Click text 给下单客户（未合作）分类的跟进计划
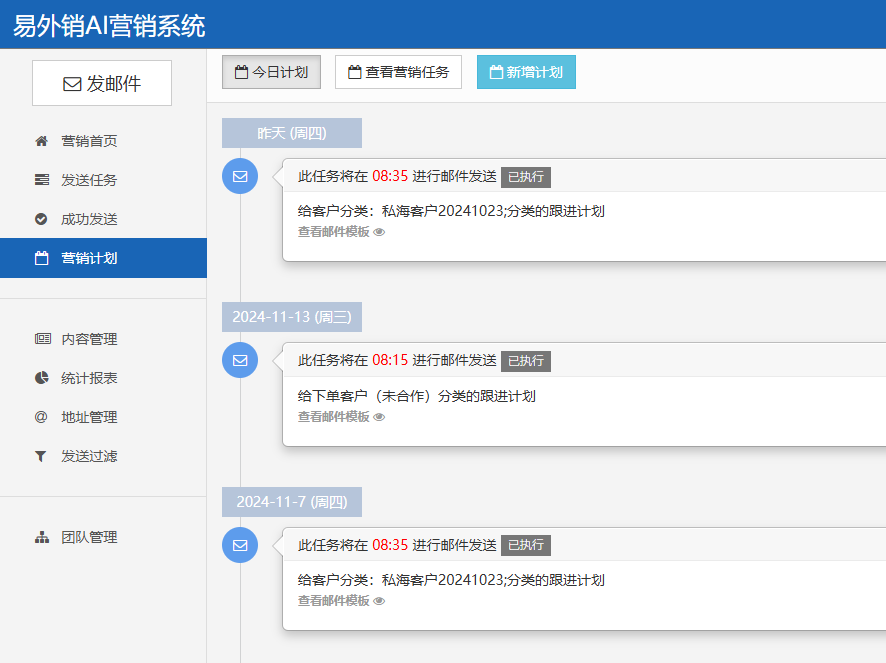This screenshot has height=663, width=886. (x=416, y=396)
